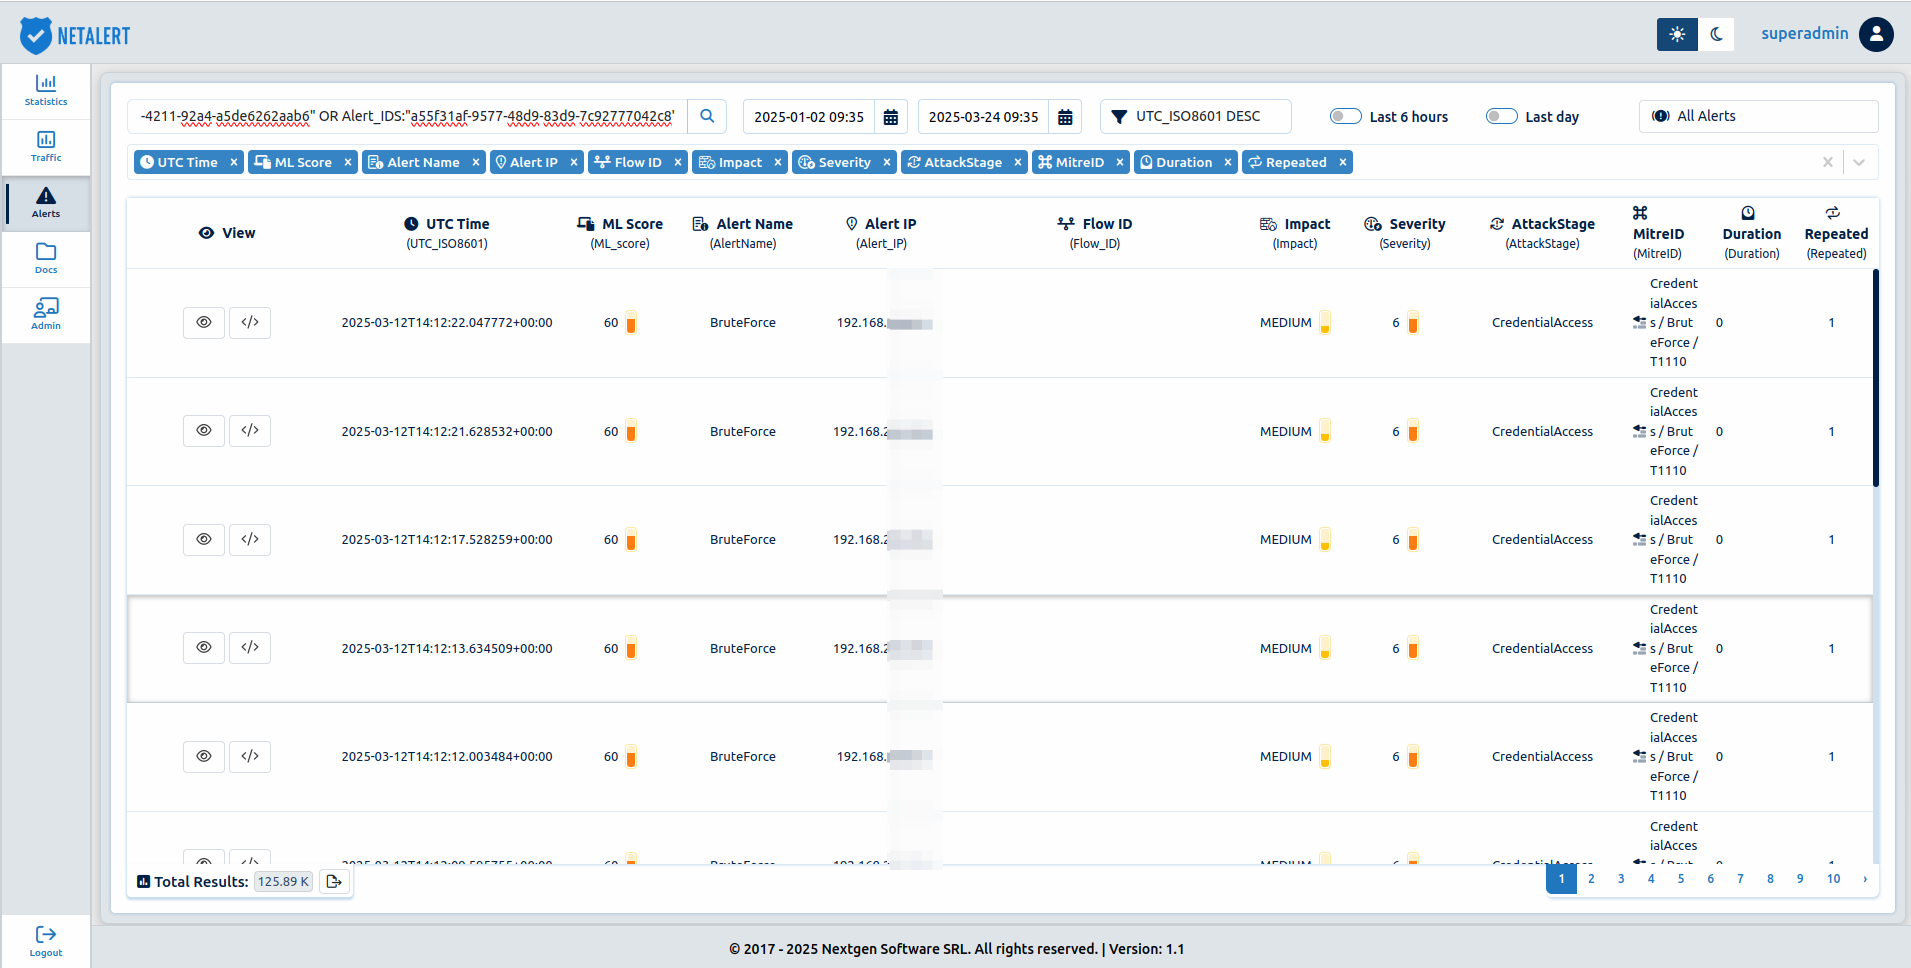View details of 14:12:13 alert
This screenshot has height=968, width=1911.
click(x=204, y=647)
